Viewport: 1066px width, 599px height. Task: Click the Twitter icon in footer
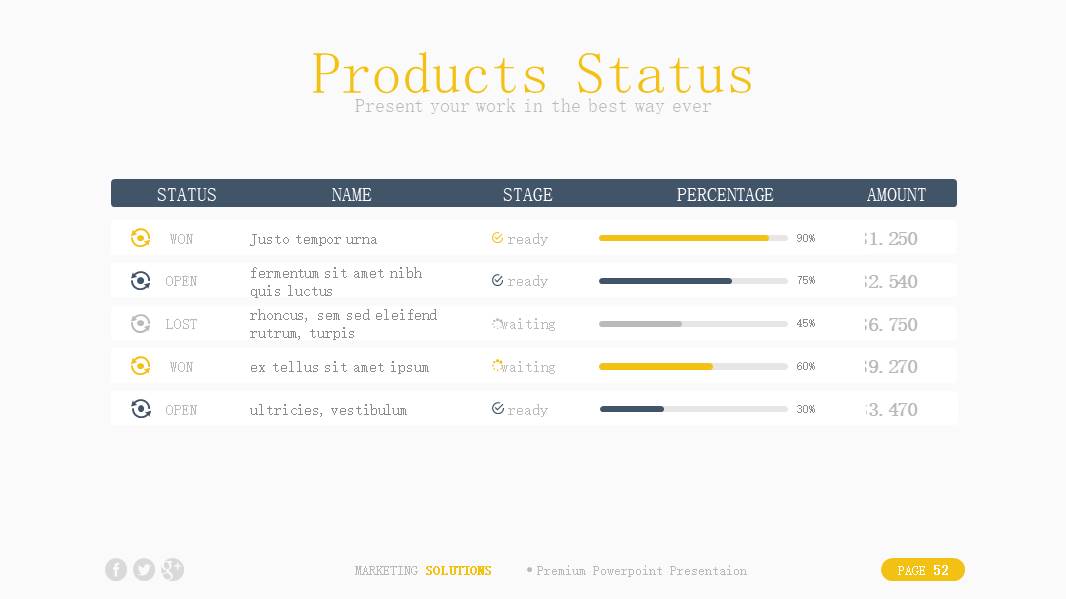point(144,570)
